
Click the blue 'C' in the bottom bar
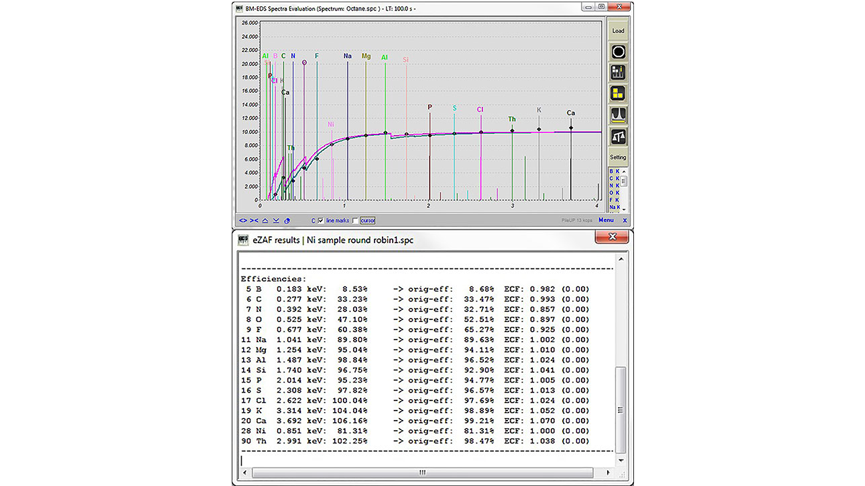point(313,221)
